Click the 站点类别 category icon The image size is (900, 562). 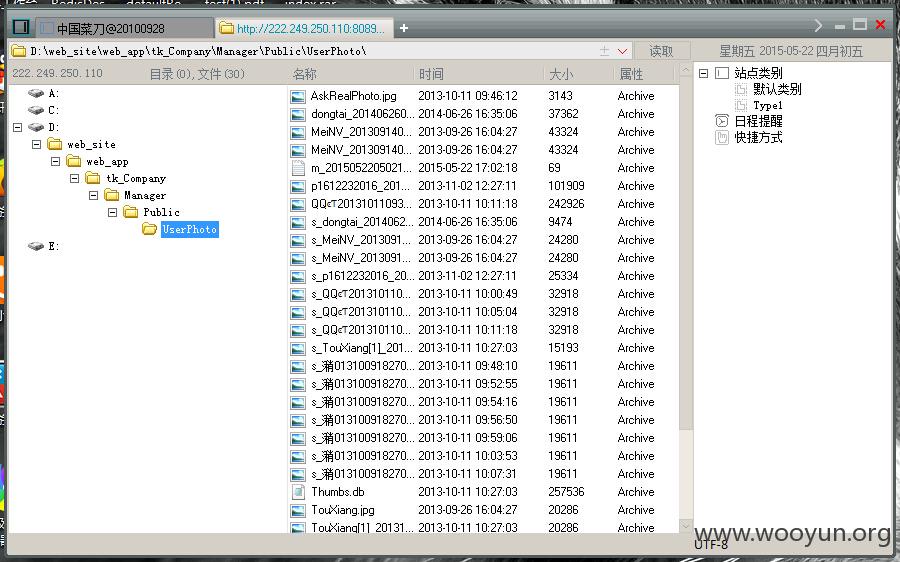tap(722, 73)
